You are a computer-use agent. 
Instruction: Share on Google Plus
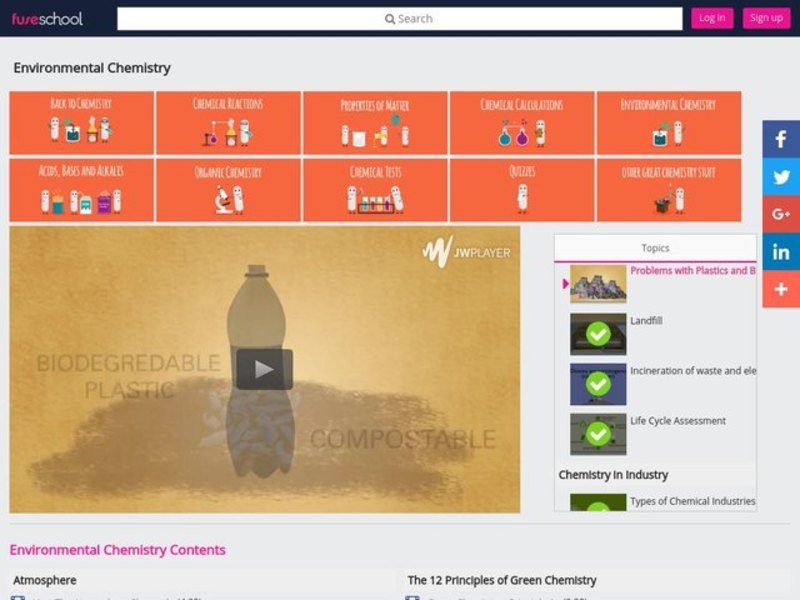781,214
